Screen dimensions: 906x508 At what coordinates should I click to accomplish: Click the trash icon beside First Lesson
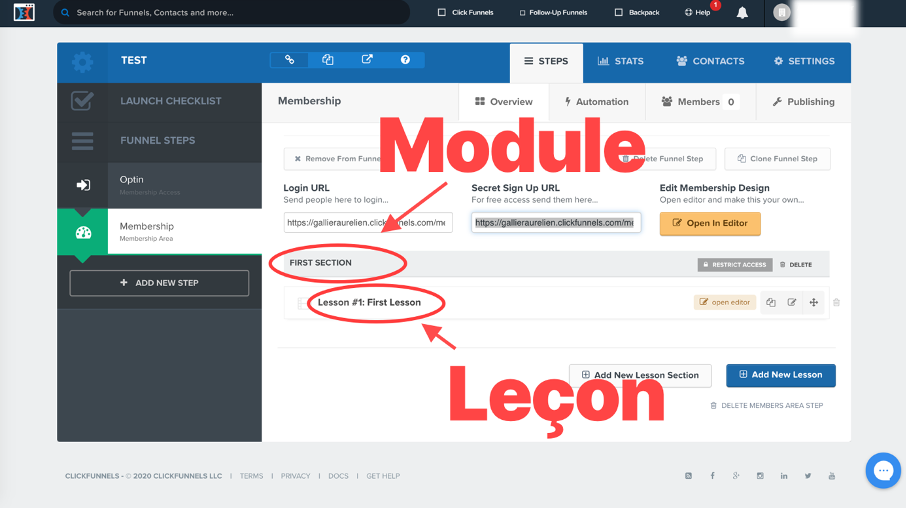(836, 302)
